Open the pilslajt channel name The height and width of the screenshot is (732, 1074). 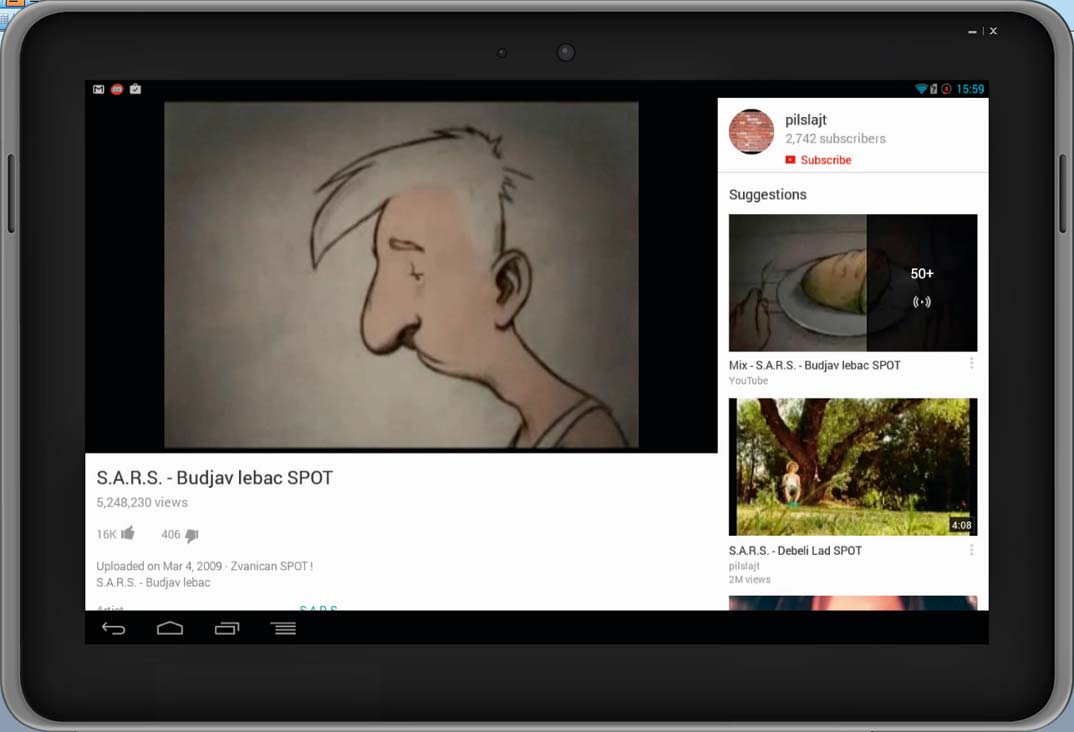[806, 119]
